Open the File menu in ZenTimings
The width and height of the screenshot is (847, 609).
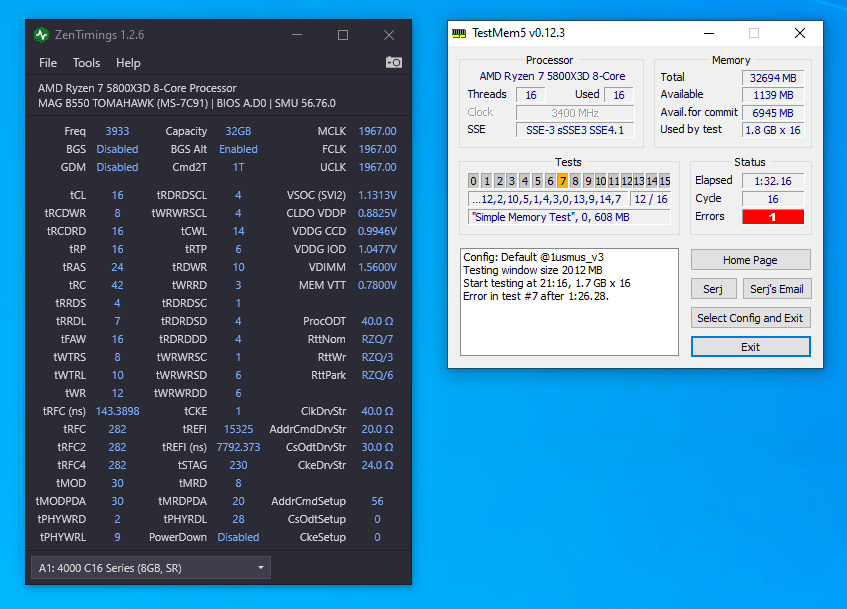point(48,63)
